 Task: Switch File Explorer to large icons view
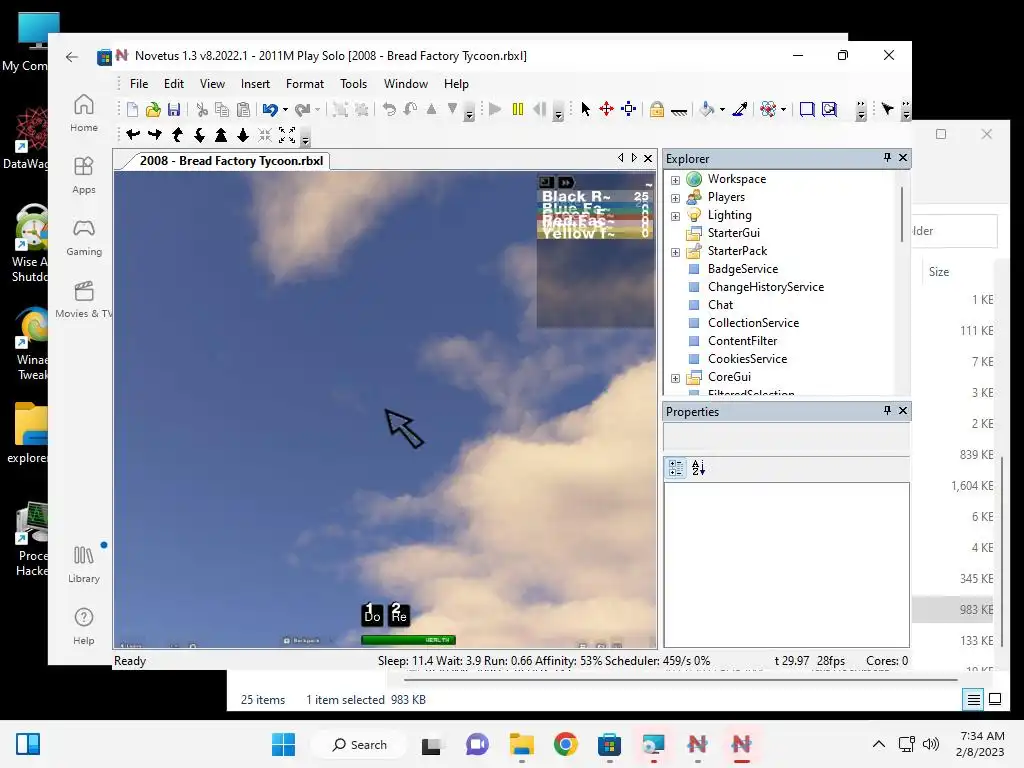click(995, 699)
